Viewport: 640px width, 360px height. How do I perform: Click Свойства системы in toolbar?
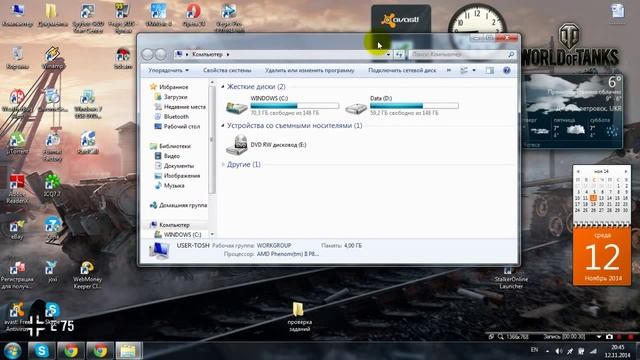point(227,70)
